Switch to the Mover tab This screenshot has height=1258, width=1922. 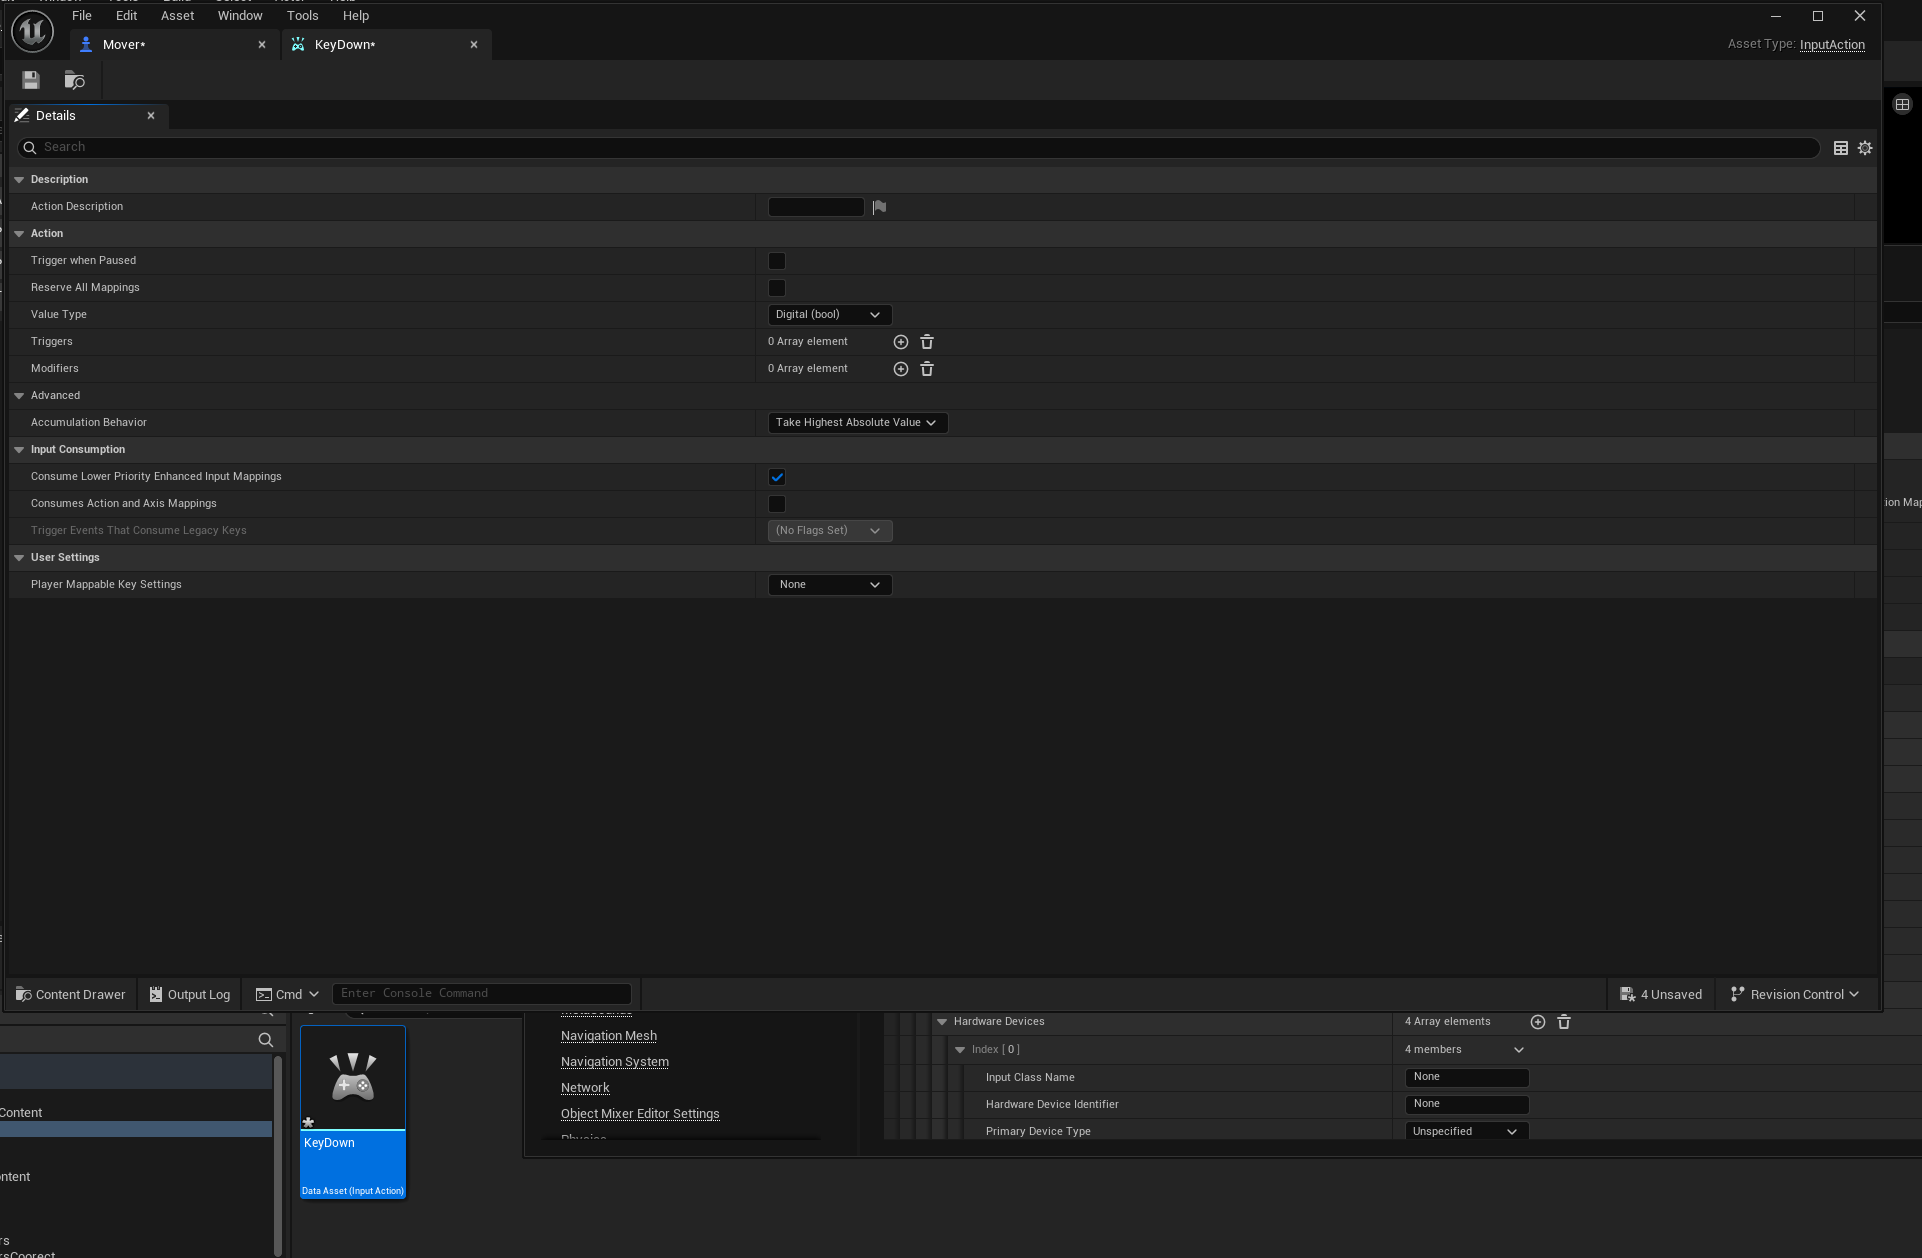tap(124, 45)
